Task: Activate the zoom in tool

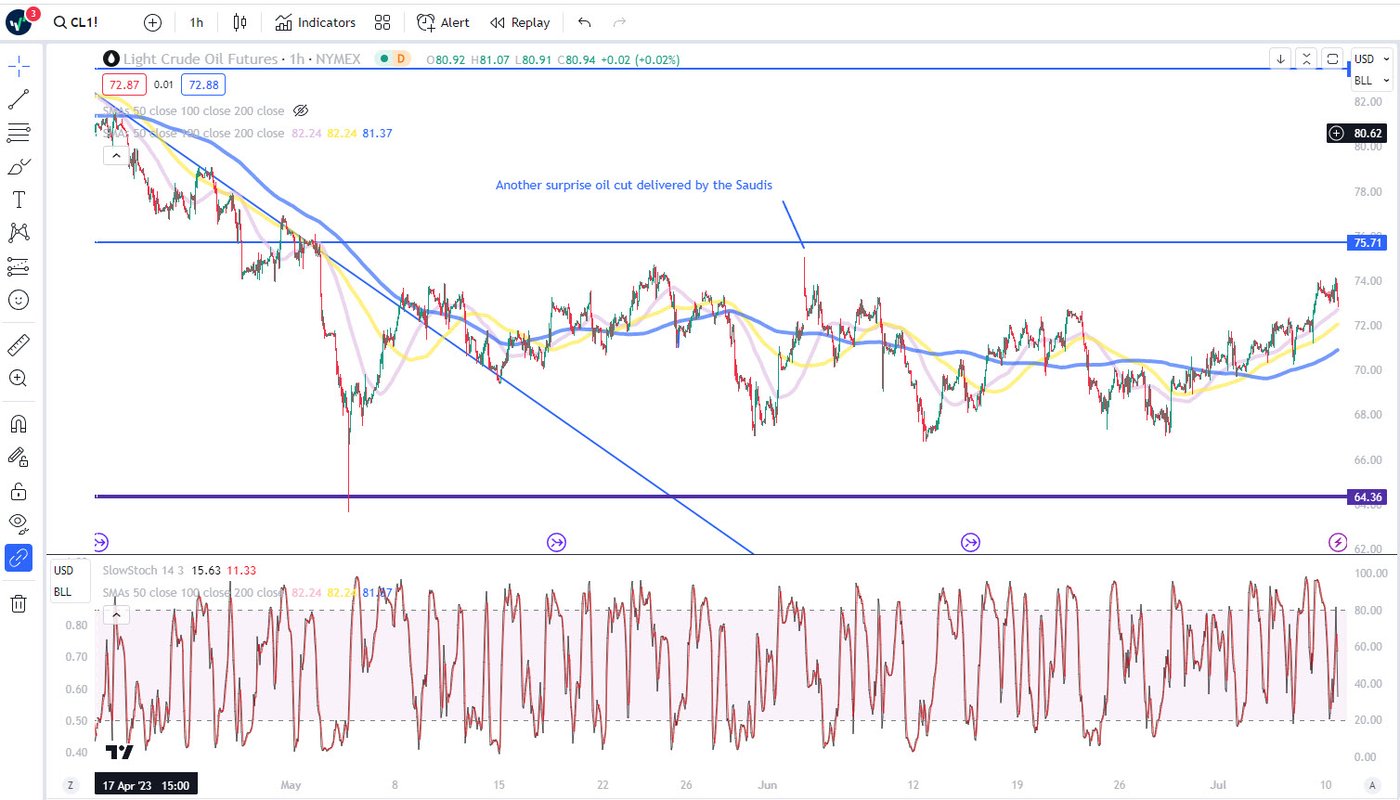Action: click(18, 378)
